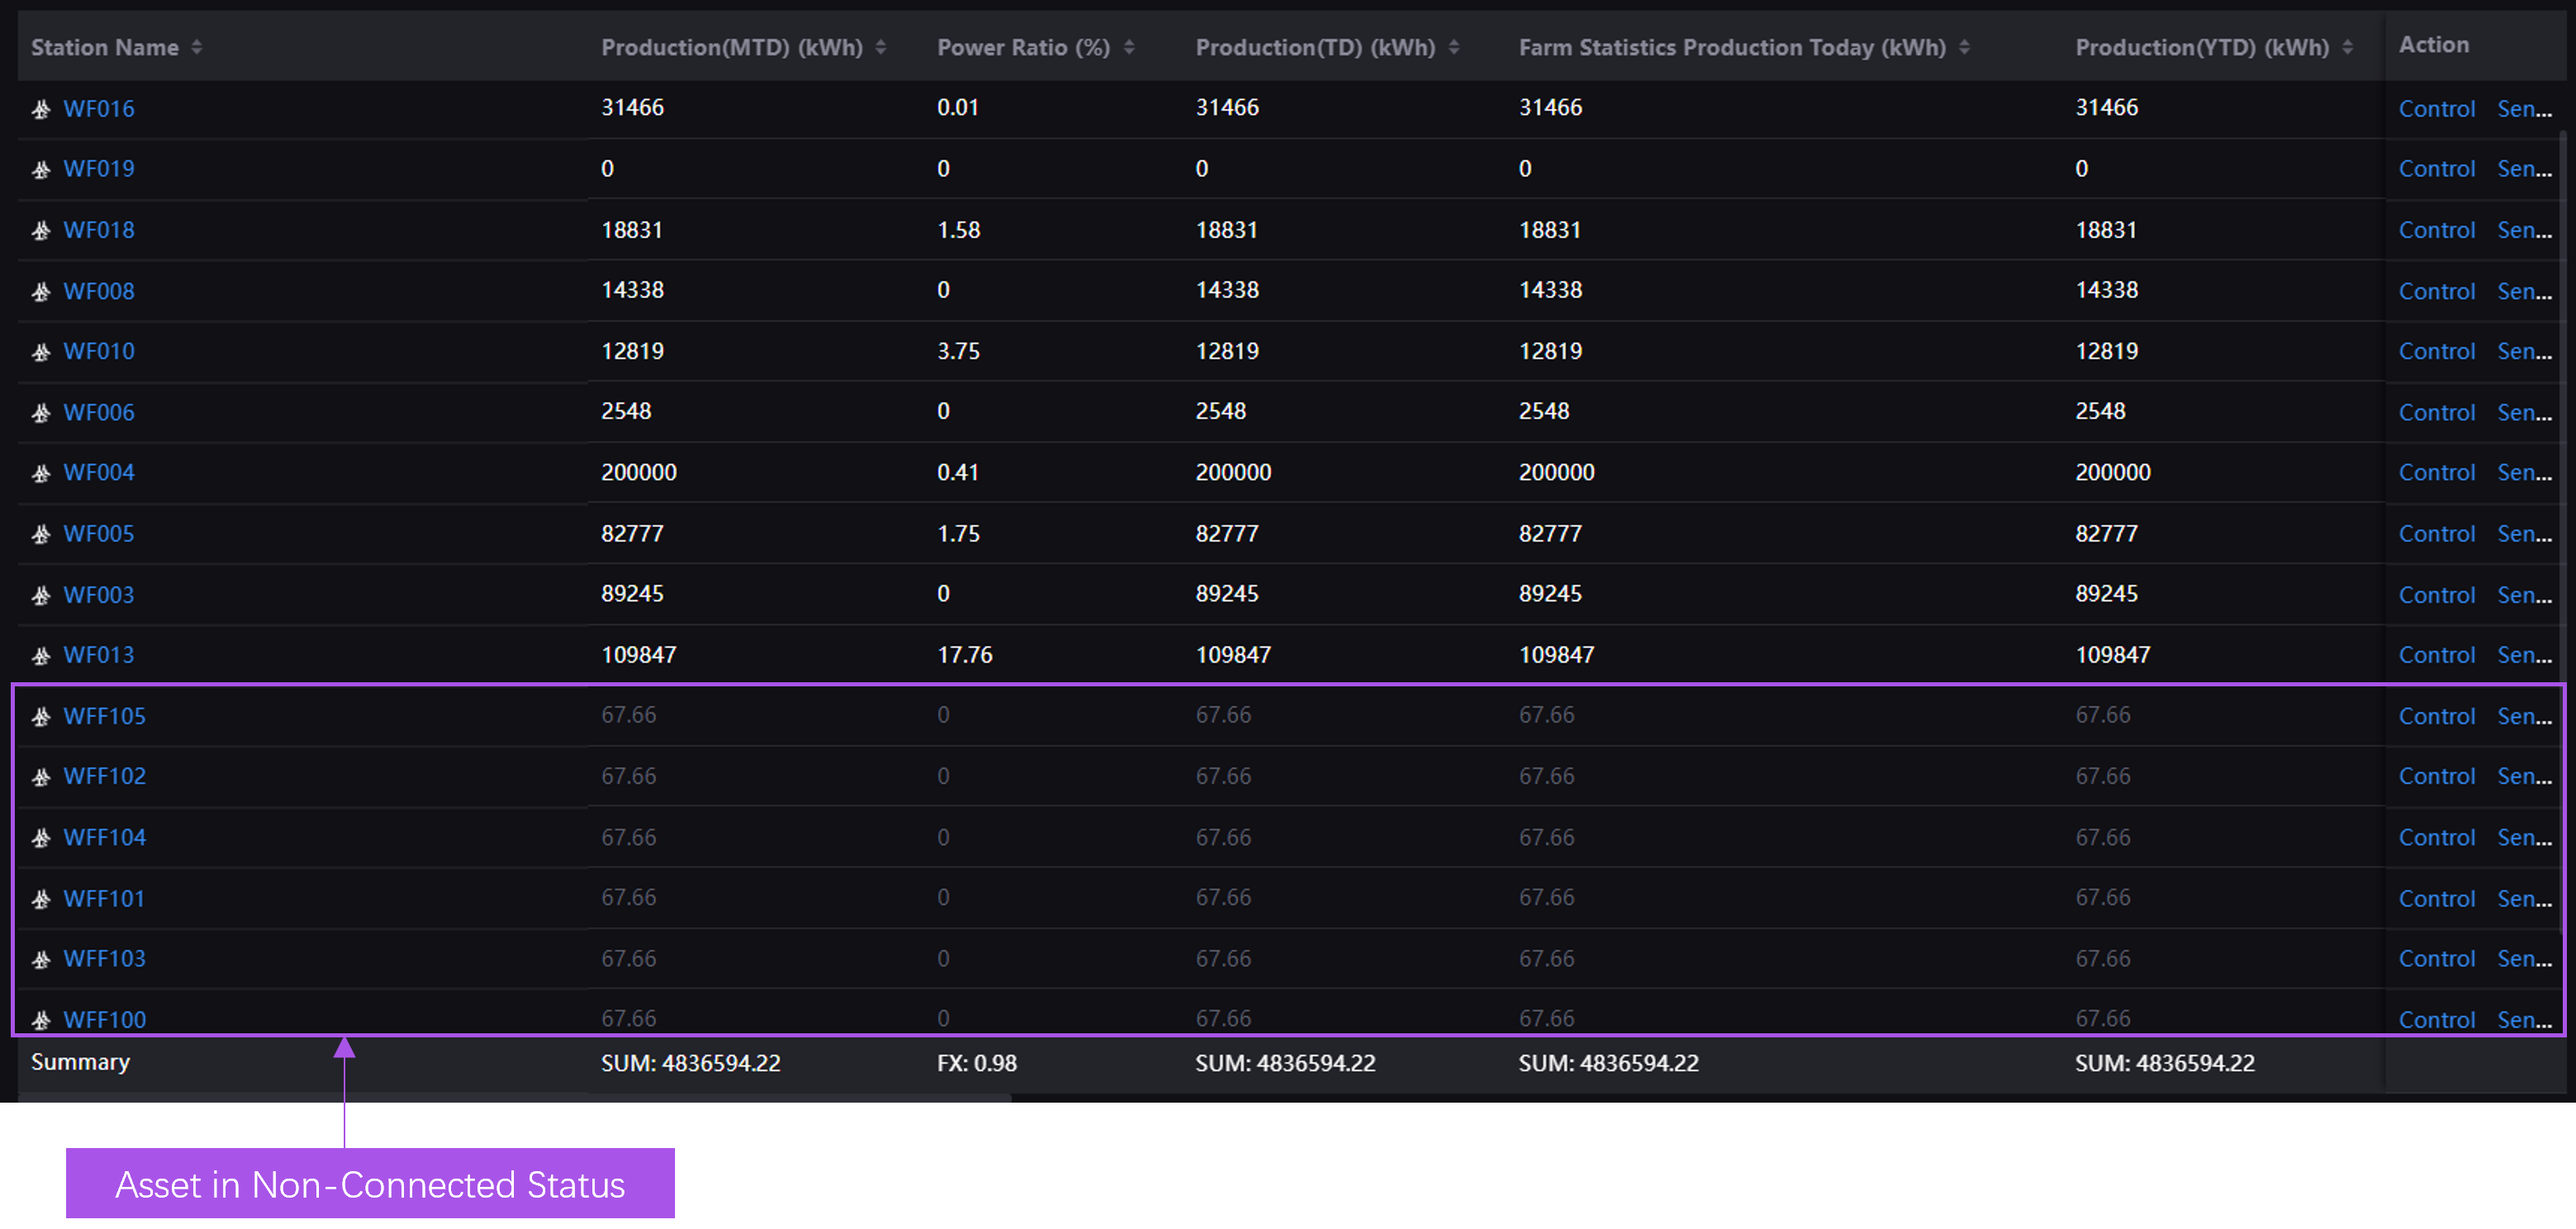
Task: Sort by Production(YTD) column arrows
Action: click(x=2347, y=47)
